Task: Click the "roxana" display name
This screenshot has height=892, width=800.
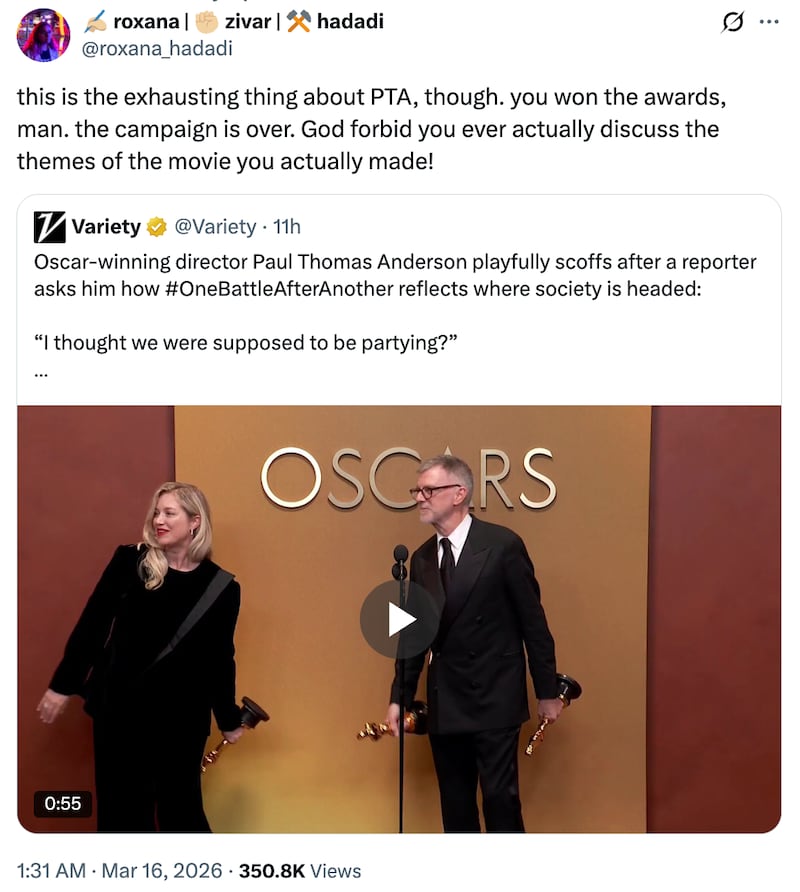Action: click(144, 21)
